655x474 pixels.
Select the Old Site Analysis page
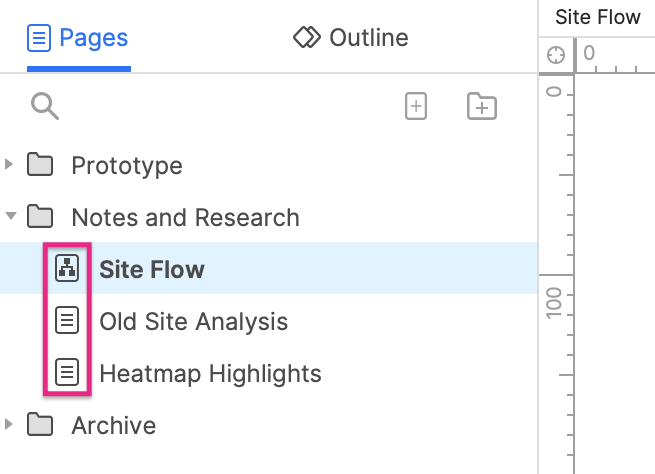pos(193,322)
